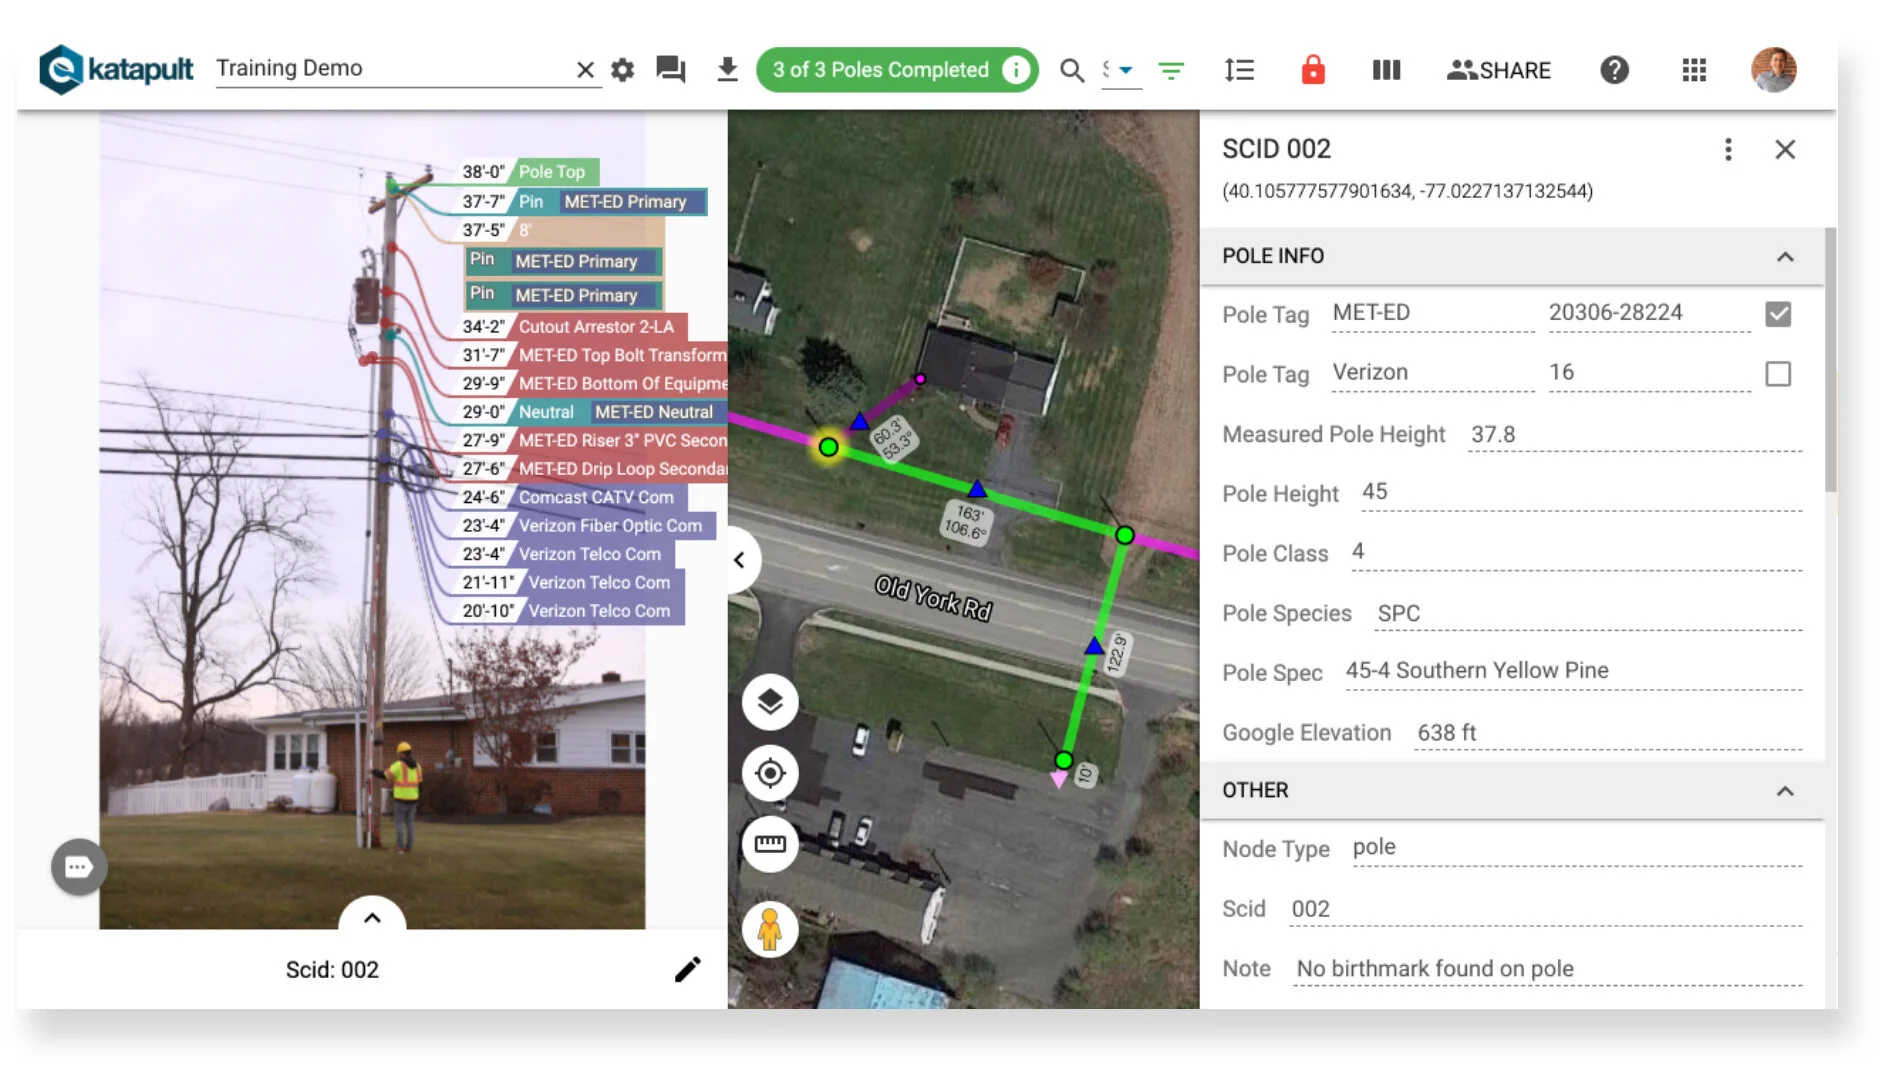
Task: Select the MET-ED Top Bolt Transformer annotation
Action: (x=593, y=355)
